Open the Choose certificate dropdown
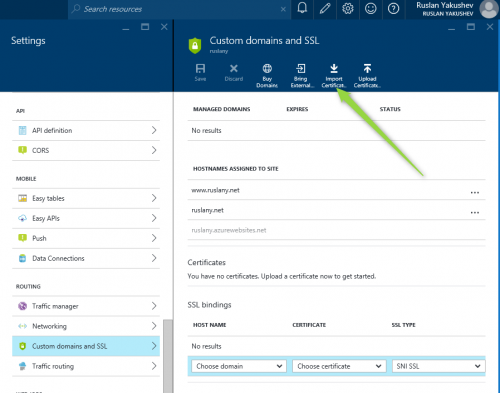The width and height of the screenshot is (500, 393). pos(339,366)
